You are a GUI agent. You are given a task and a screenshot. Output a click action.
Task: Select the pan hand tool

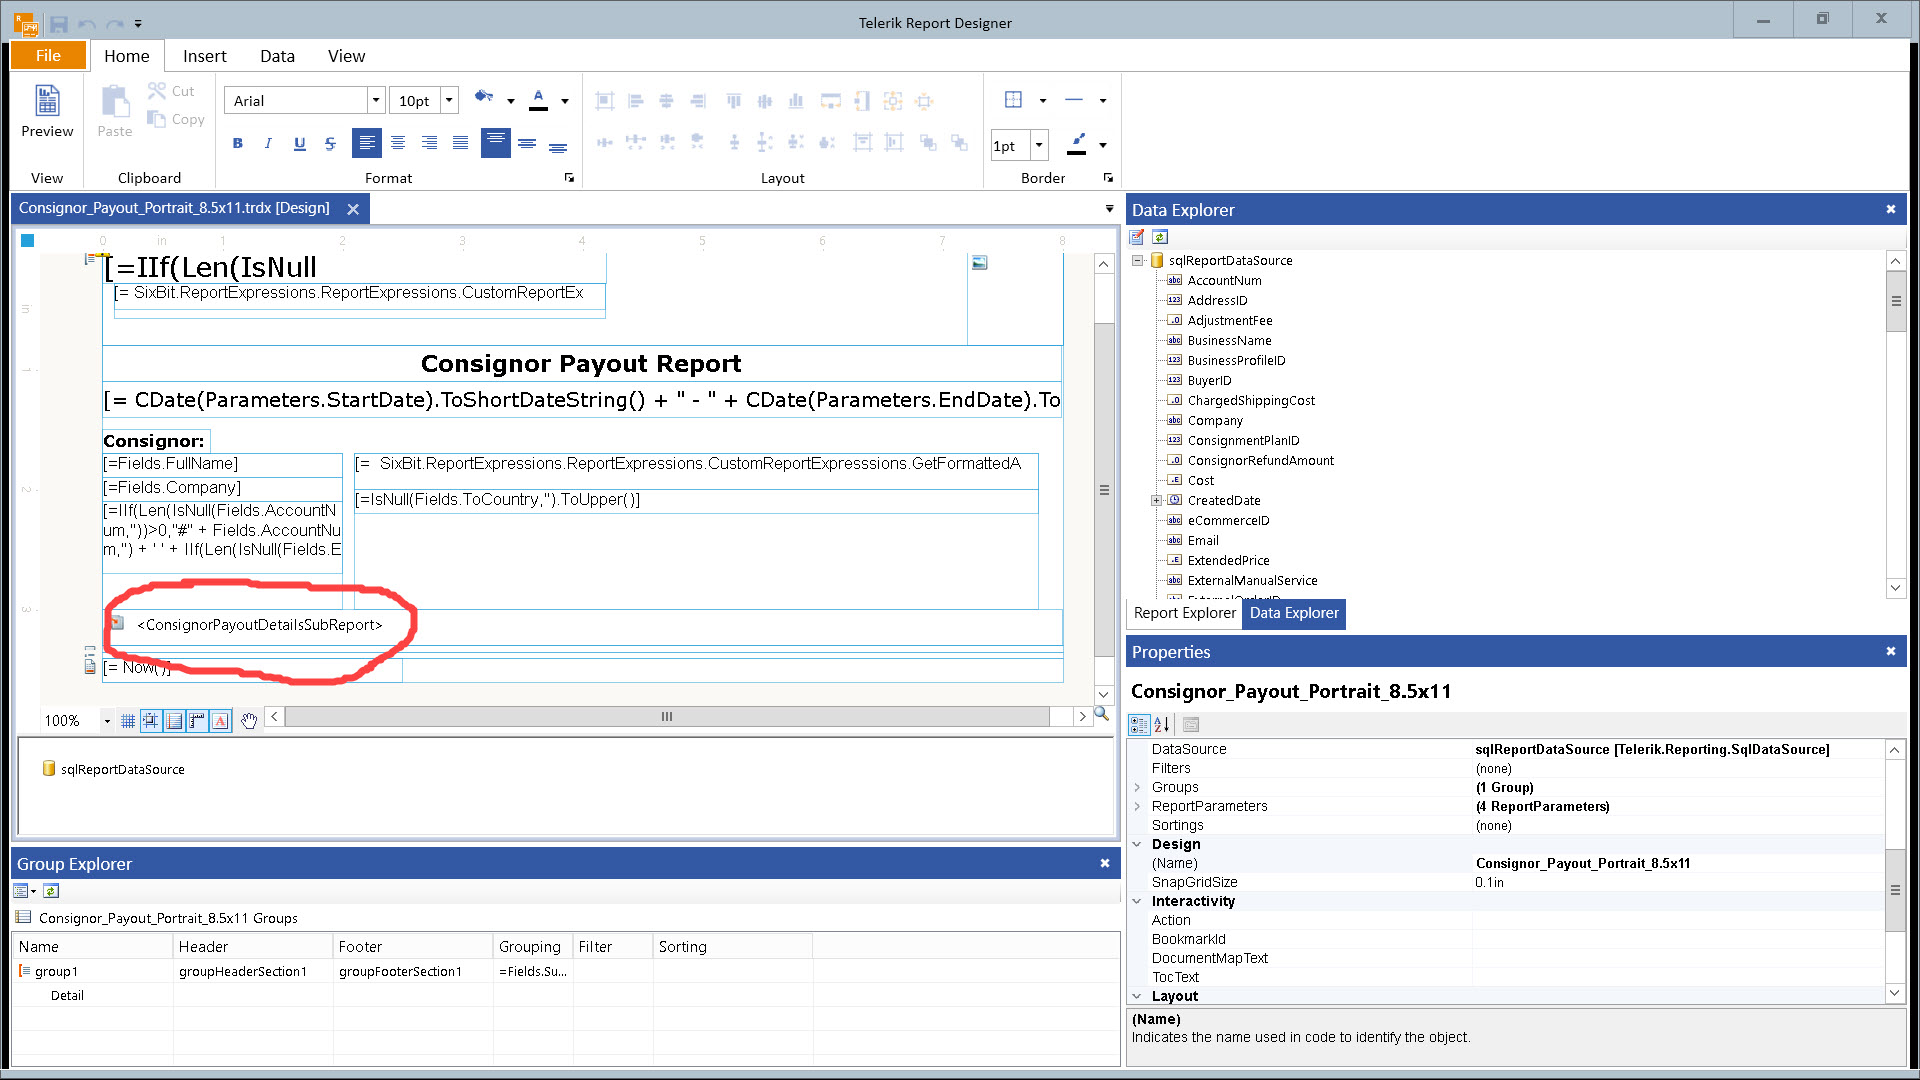249,720
